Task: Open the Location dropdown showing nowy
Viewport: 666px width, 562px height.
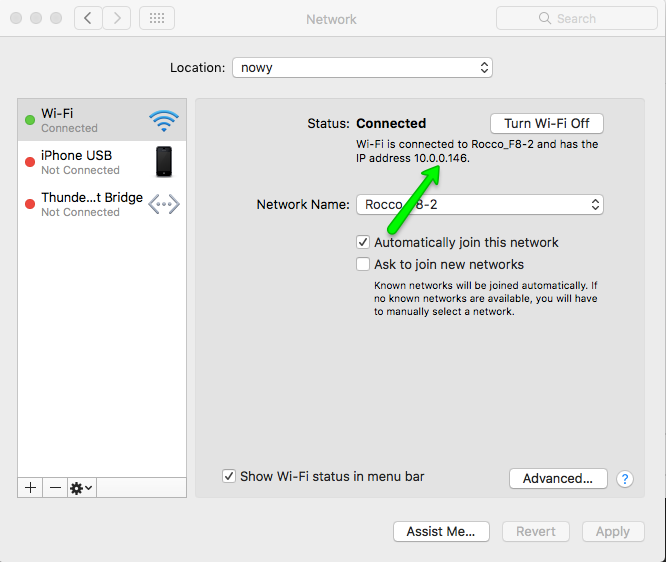Action: 362,68
